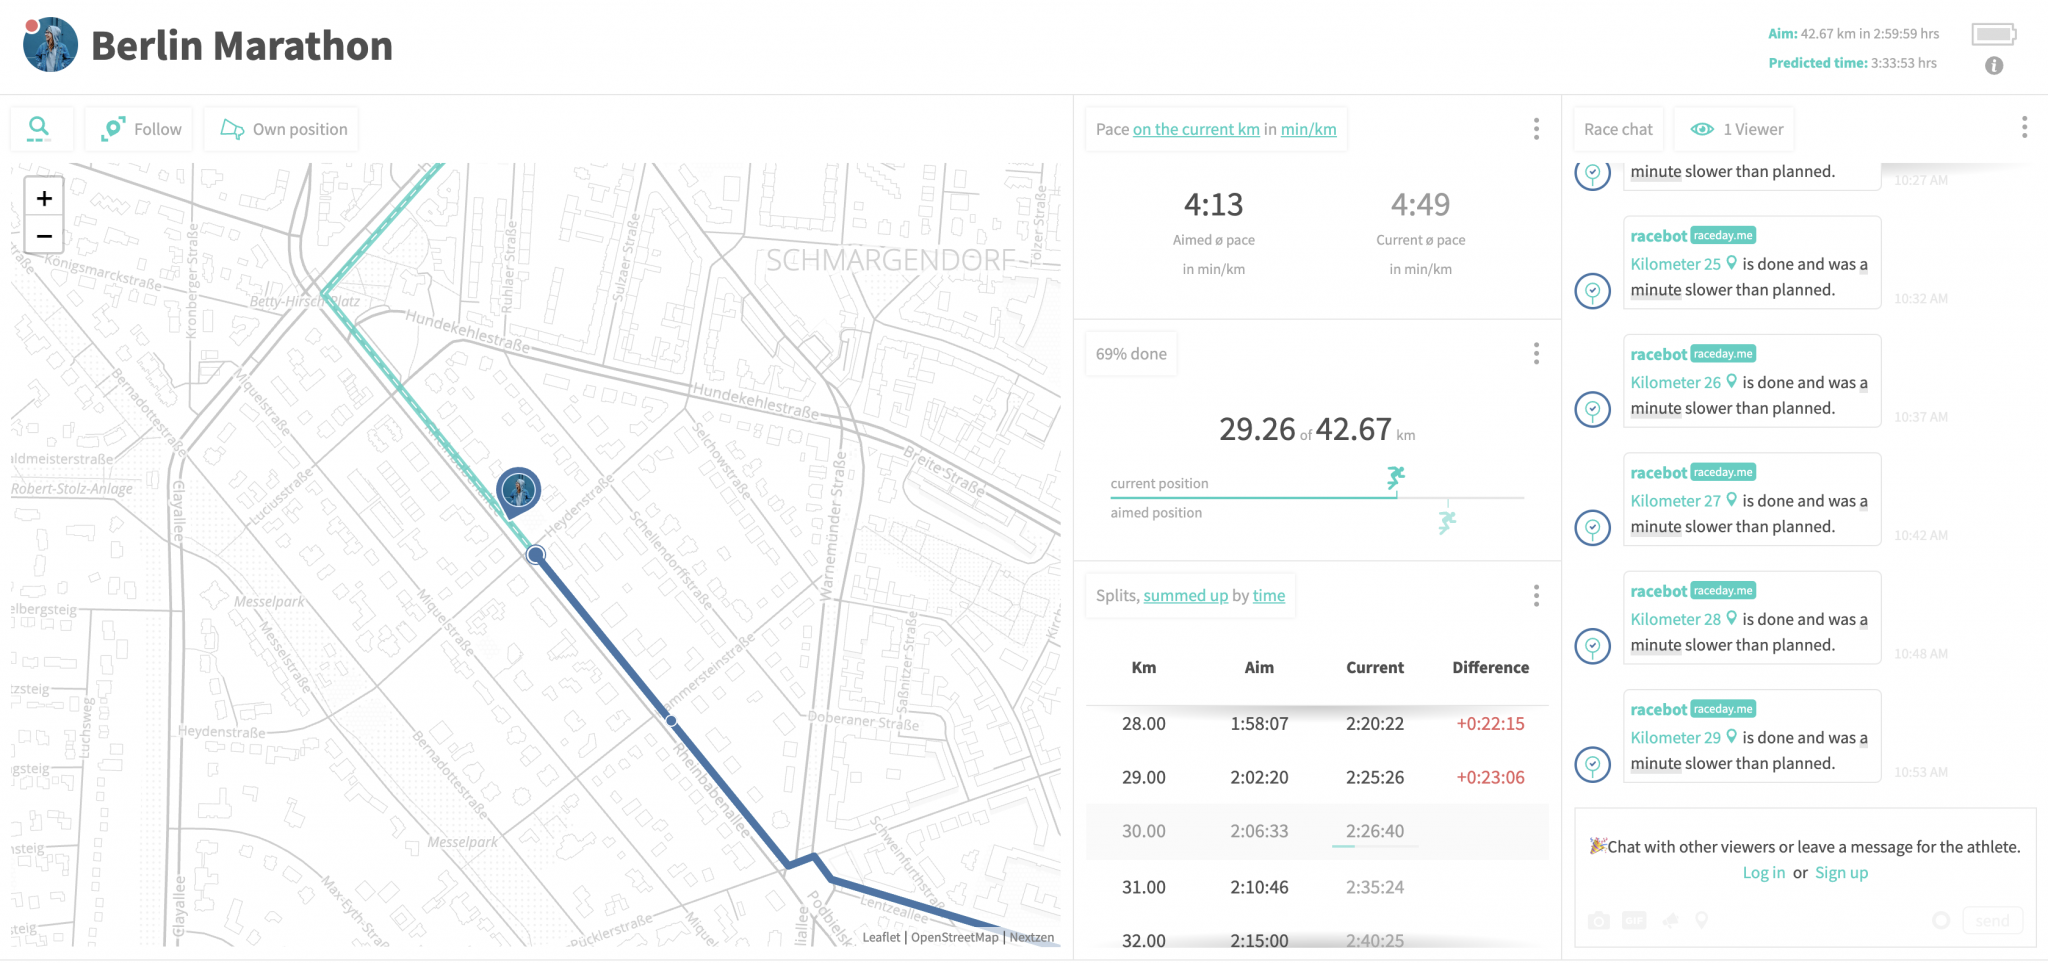The width and height of the screenshot is (2048, 963).
Task: Share a location using the pin icon in chat
Action: point(1702,920)
